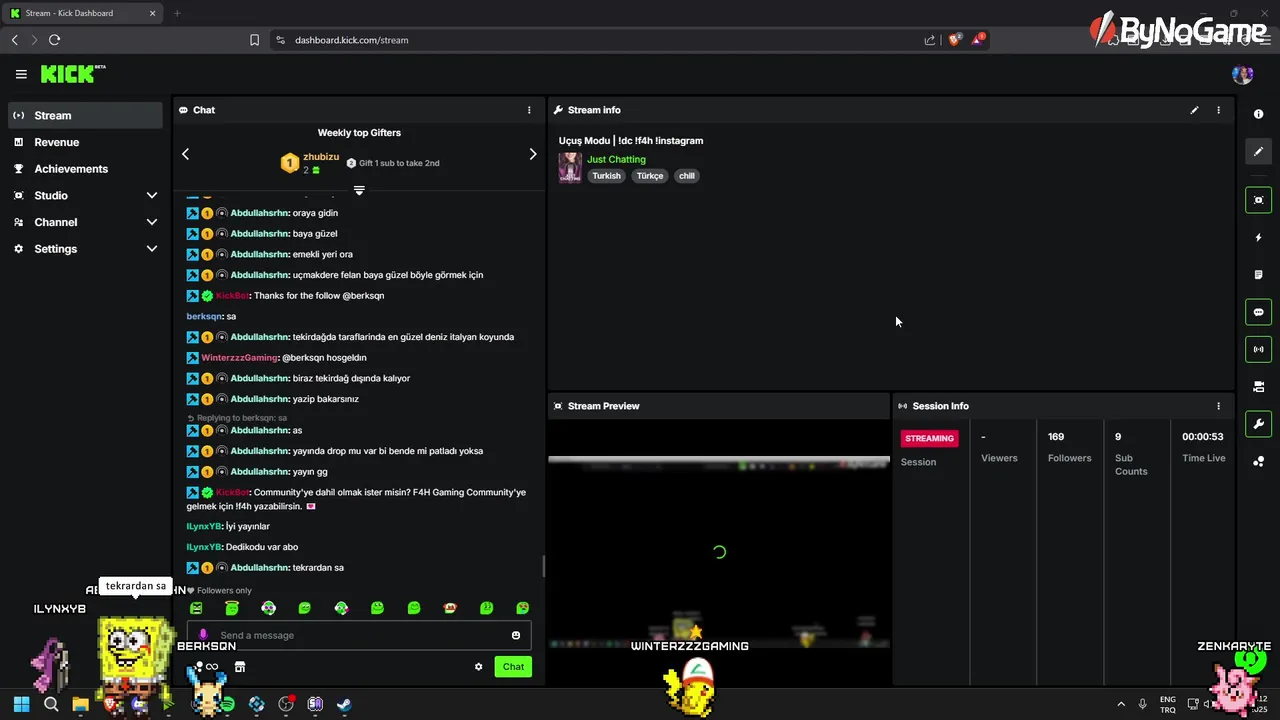Bookmark this page icon
Screen dimensions: 1280x720
click(x=254, y=40)
